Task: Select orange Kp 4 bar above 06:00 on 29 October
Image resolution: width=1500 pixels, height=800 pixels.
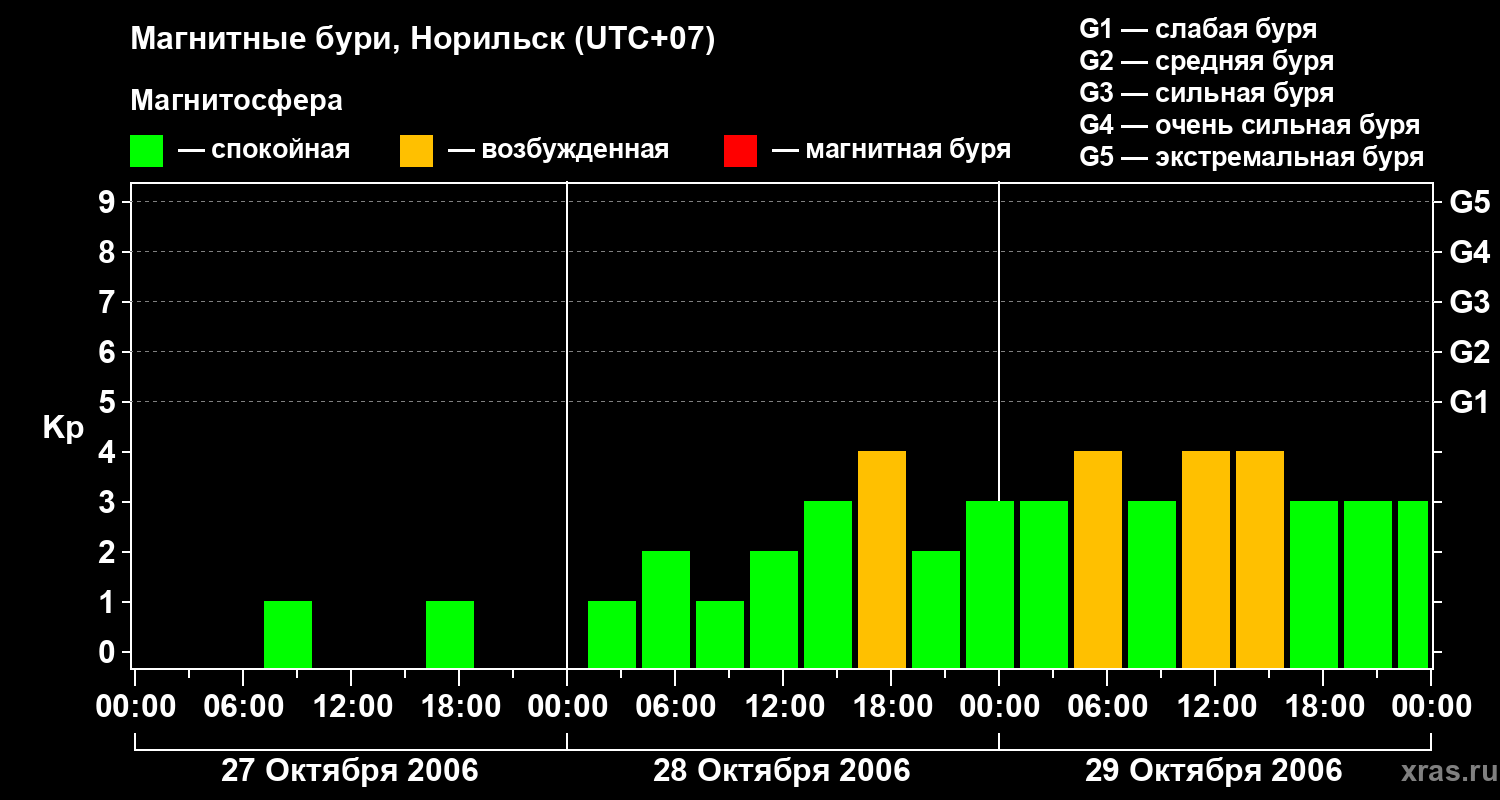Action: tap(1098, 559)
